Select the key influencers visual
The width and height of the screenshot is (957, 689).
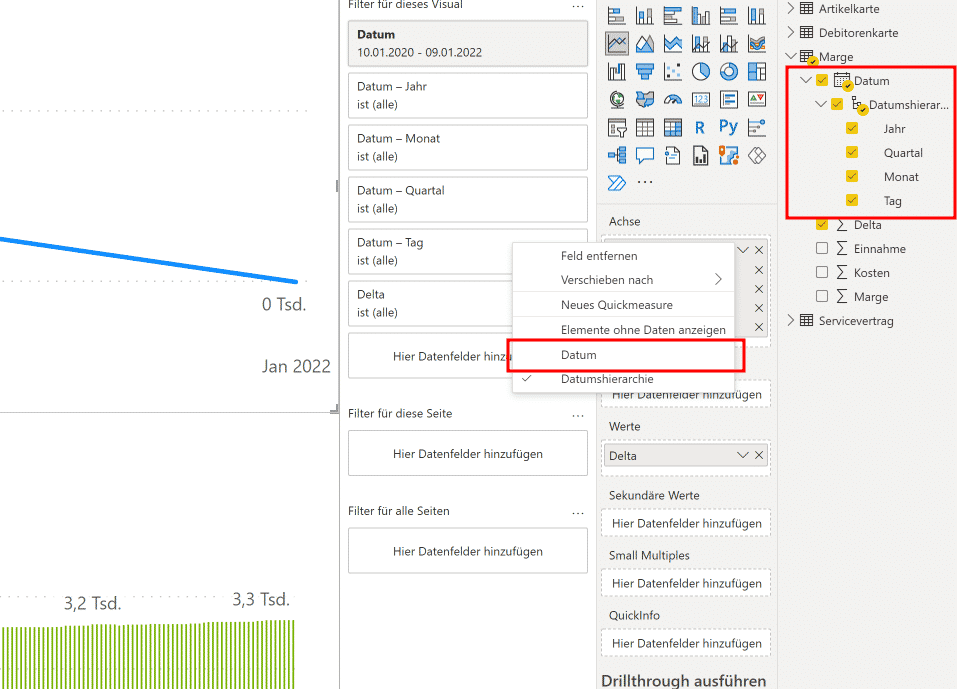click(757, 128)
